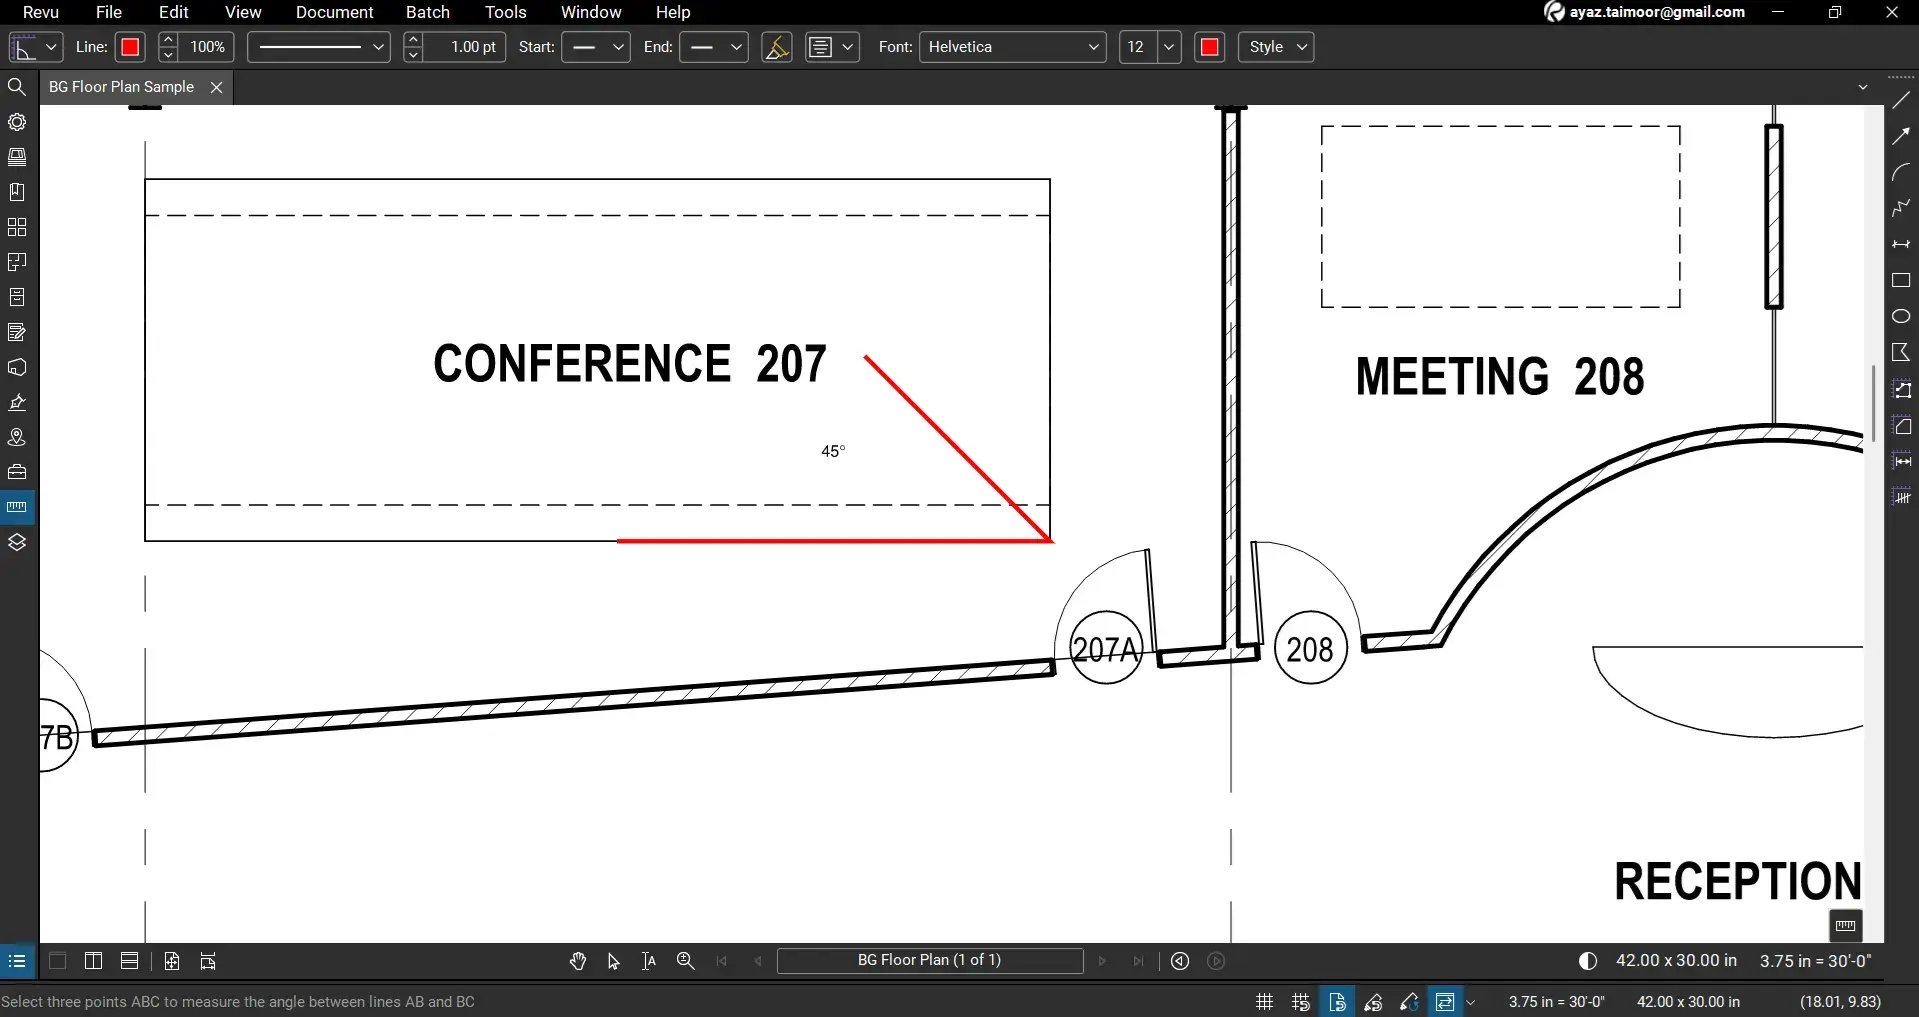Open the Places location pin panel
Viewport: 1919px width, 1017px height.
coord(17,437)
